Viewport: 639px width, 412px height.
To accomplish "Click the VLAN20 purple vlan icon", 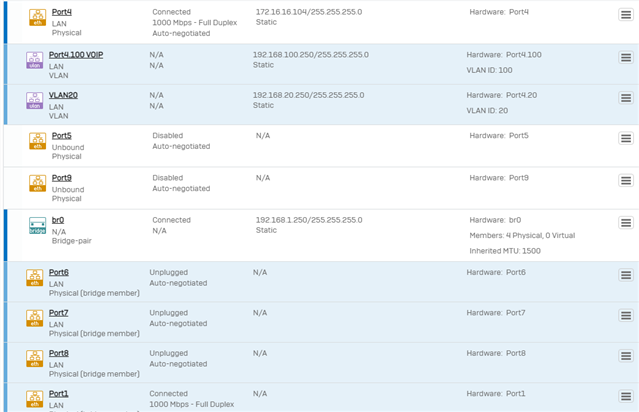I will (35, 101).
